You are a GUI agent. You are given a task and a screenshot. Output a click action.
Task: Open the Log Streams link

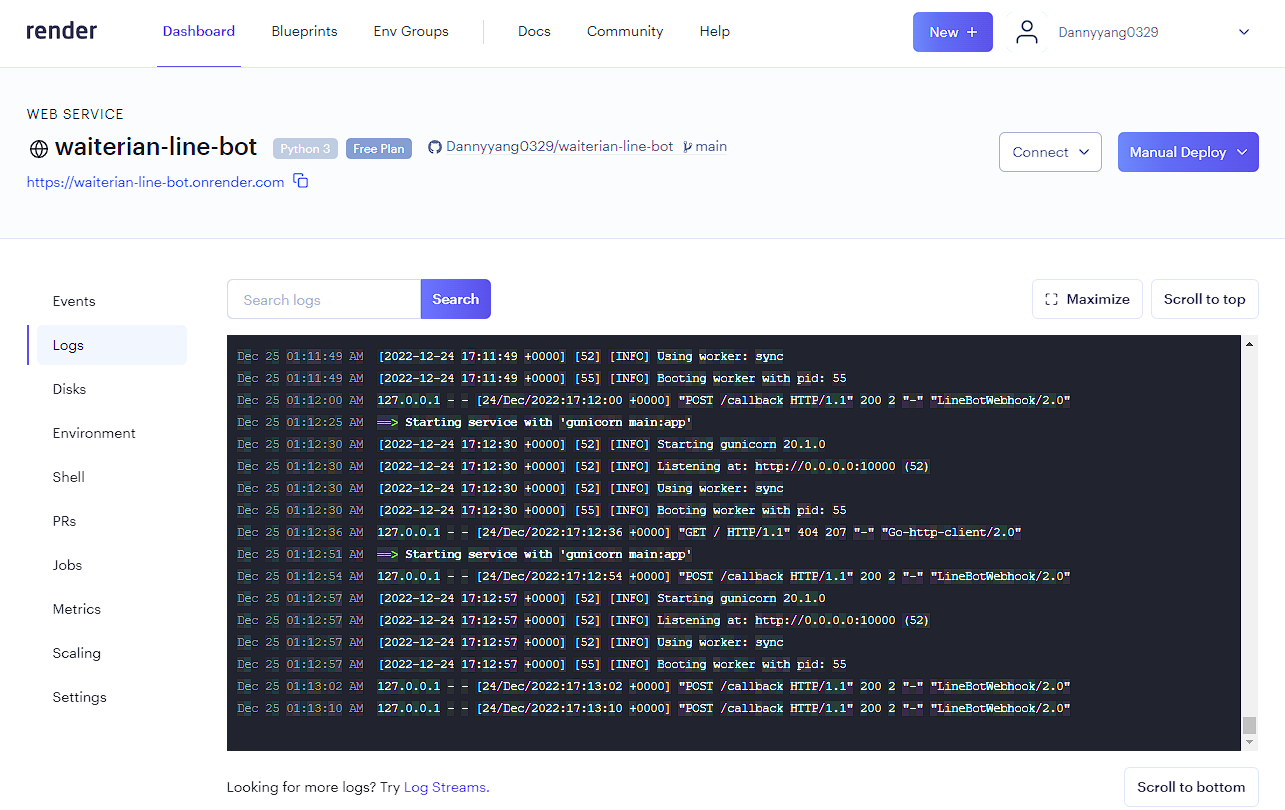(446, 787)
